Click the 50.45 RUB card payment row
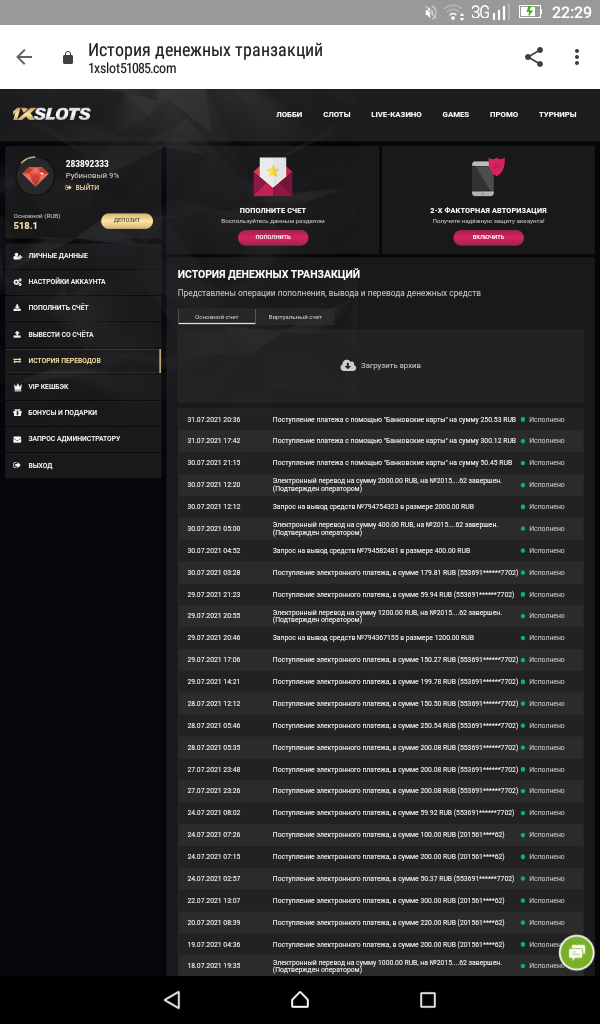The width and height of the screenshot is (600, 1024). [381, 462]
